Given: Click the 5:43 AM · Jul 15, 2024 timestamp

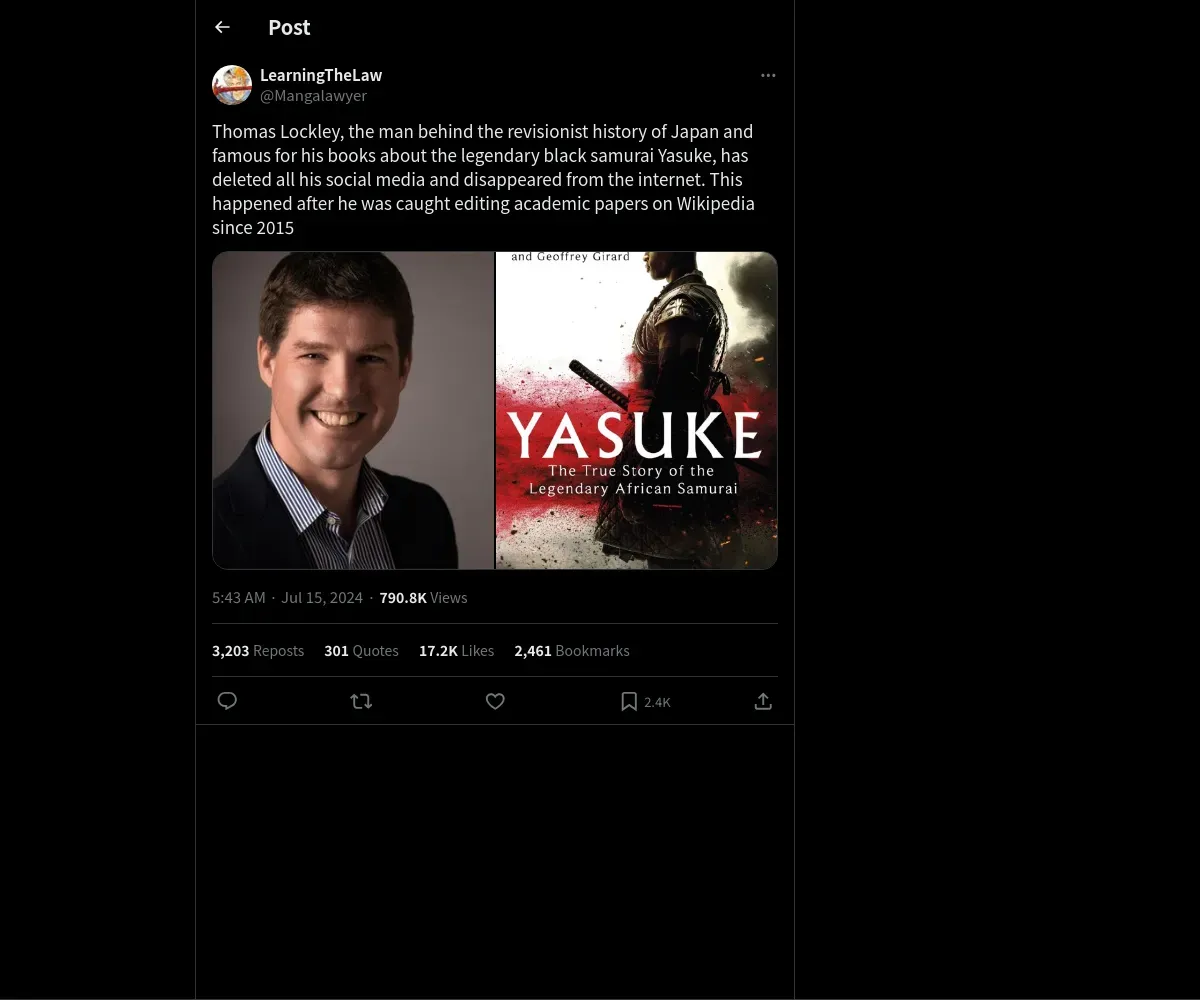Looking at the screenshot, I should (287, 598).
